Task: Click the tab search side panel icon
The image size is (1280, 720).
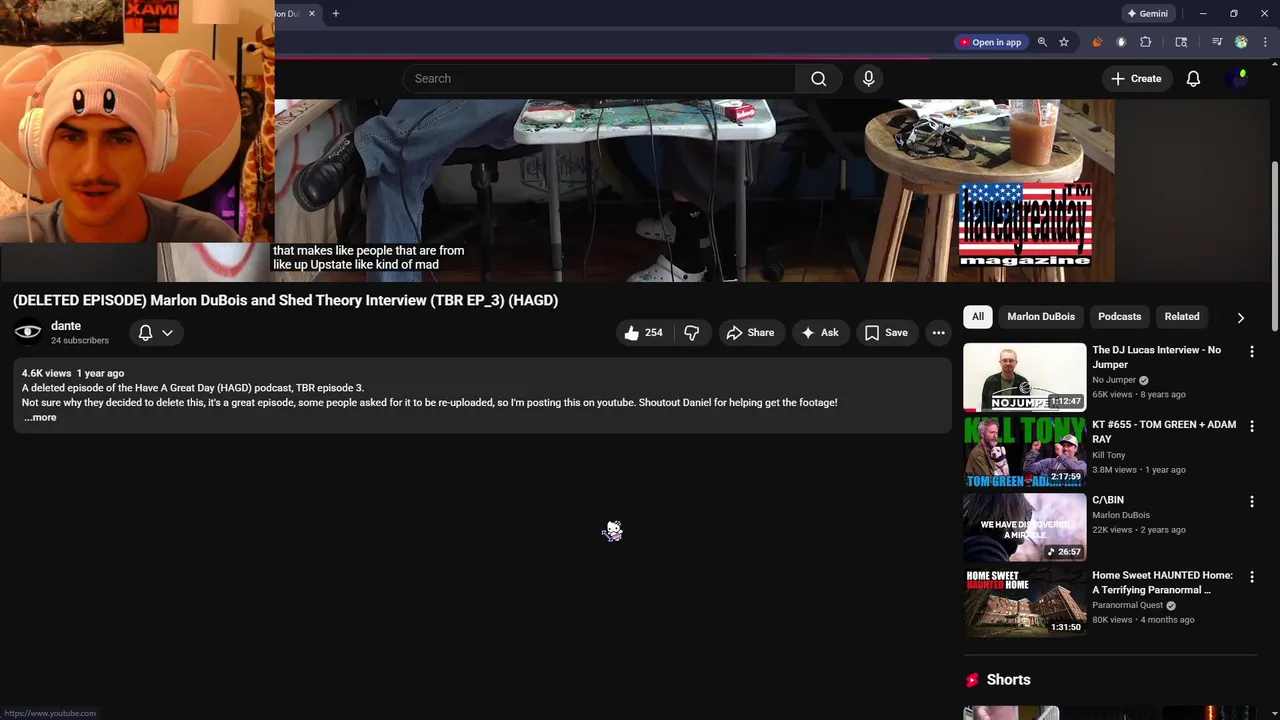Action: [1181, 42]
